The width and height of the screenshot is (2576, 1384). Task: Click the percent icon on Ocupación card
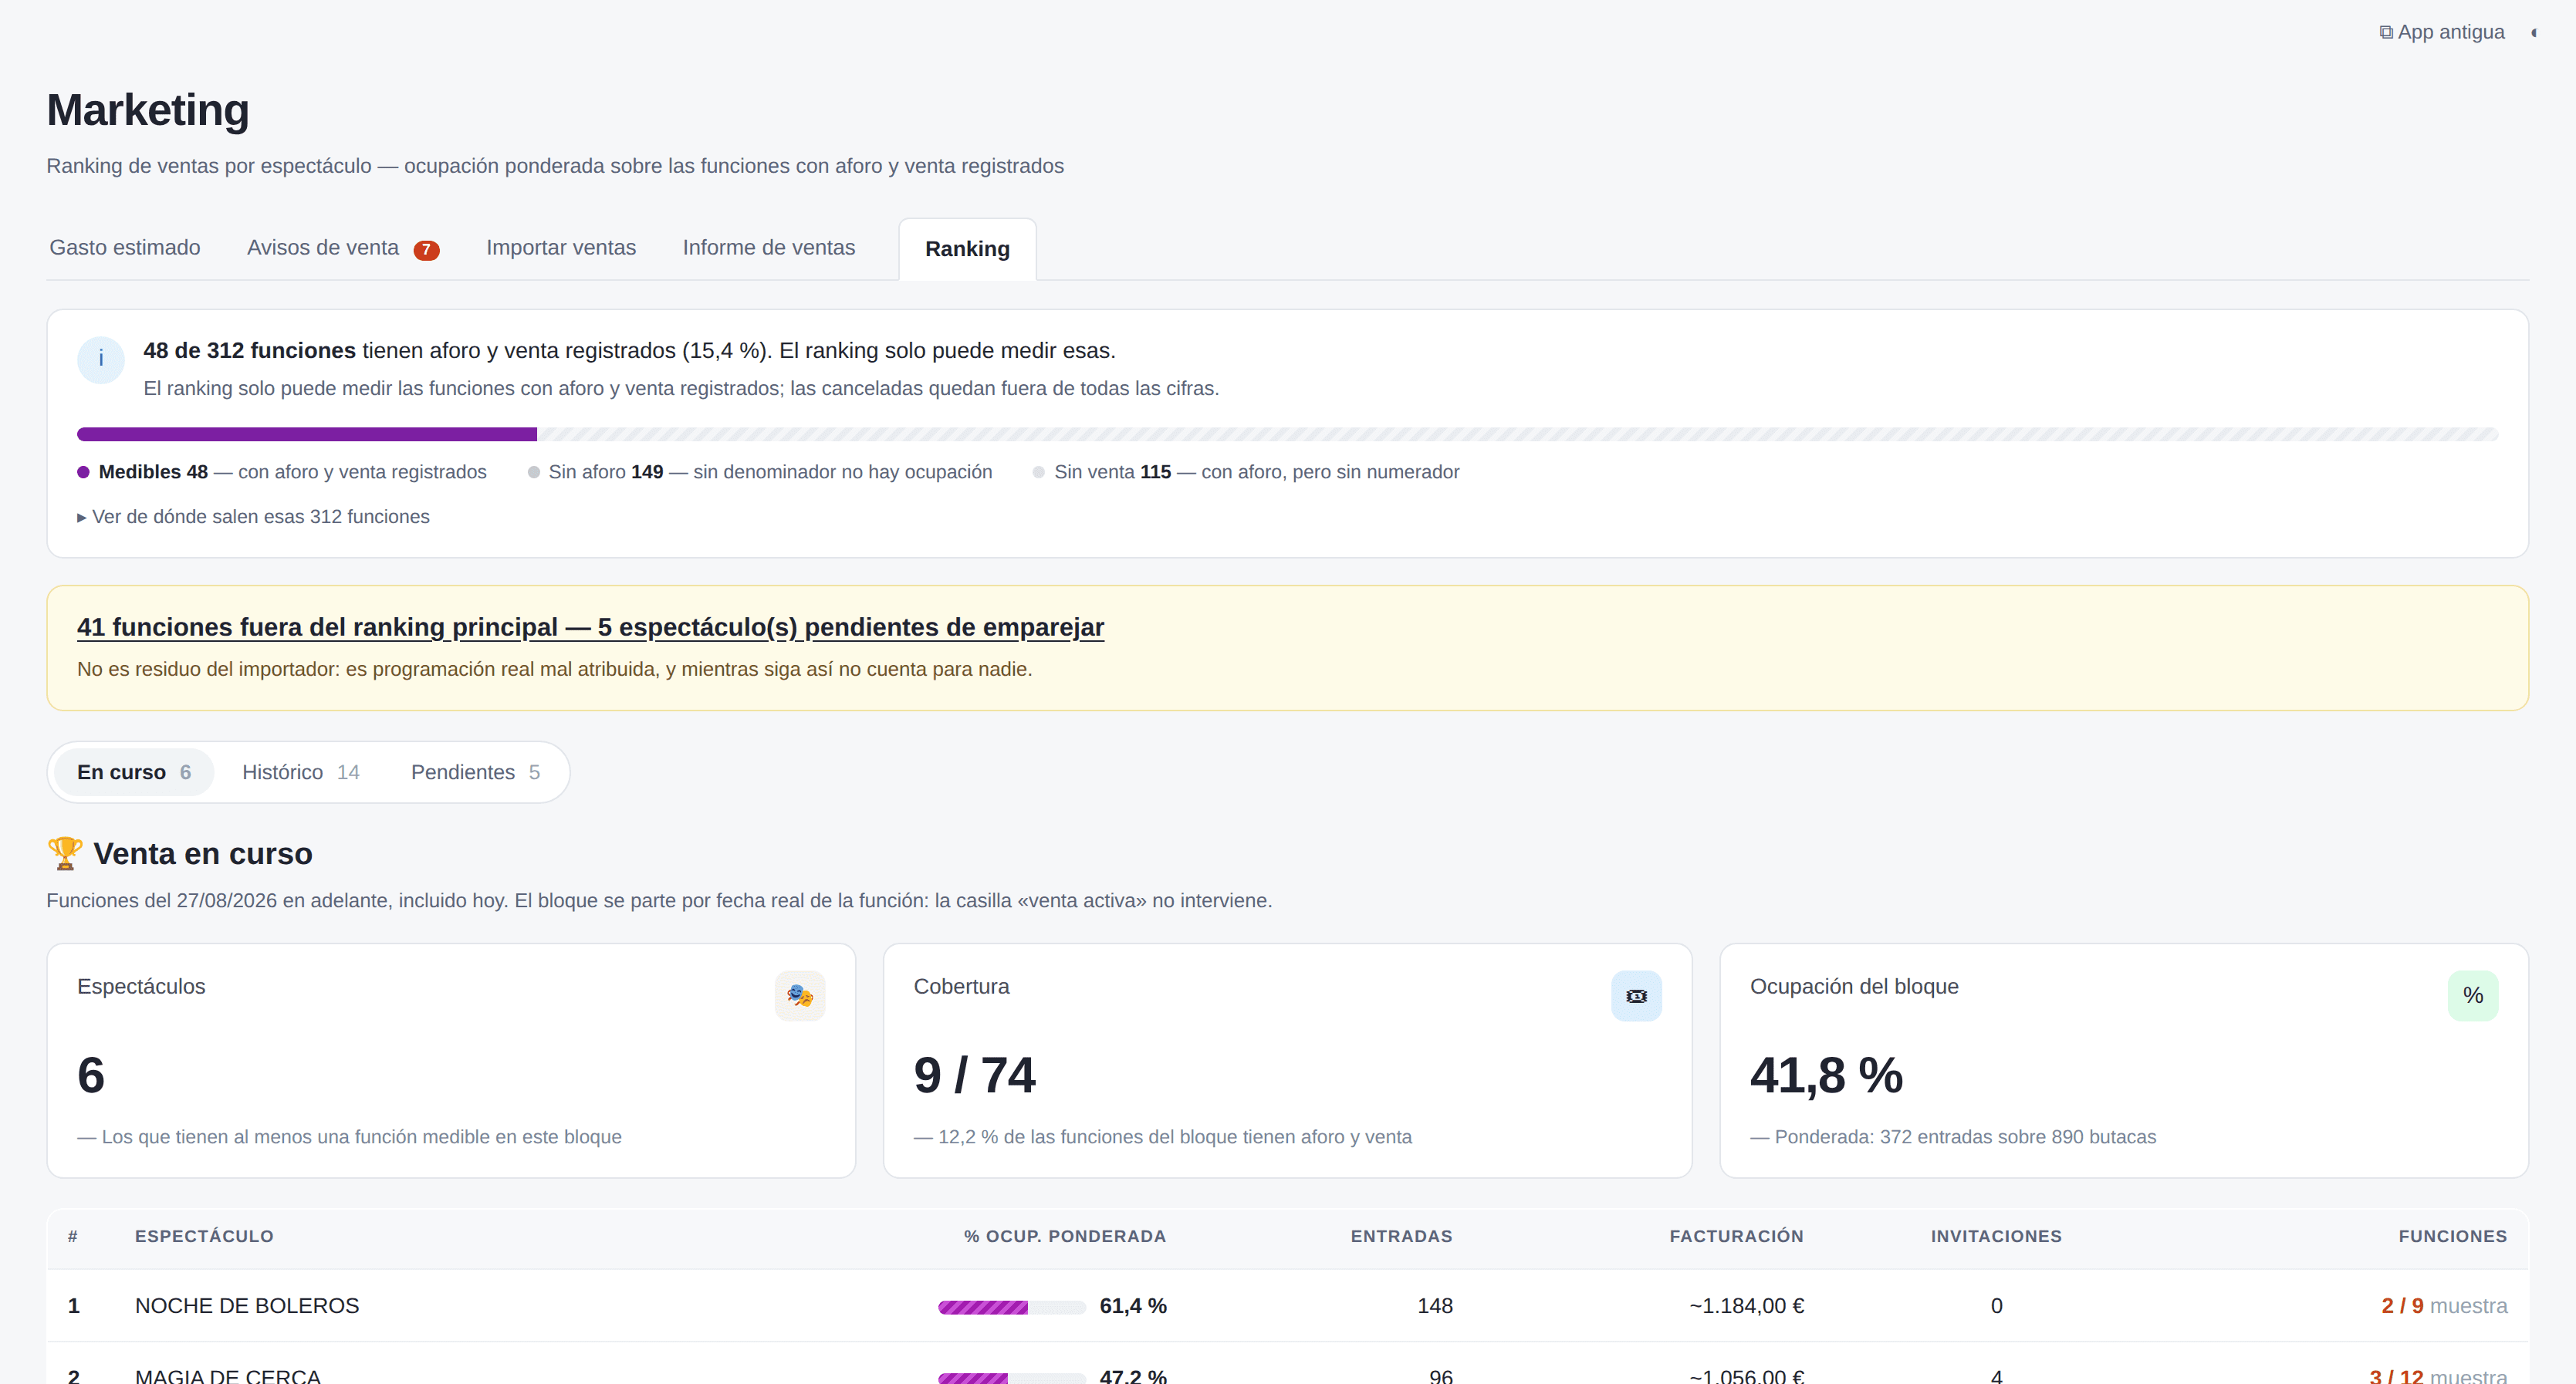(2473, 996)
